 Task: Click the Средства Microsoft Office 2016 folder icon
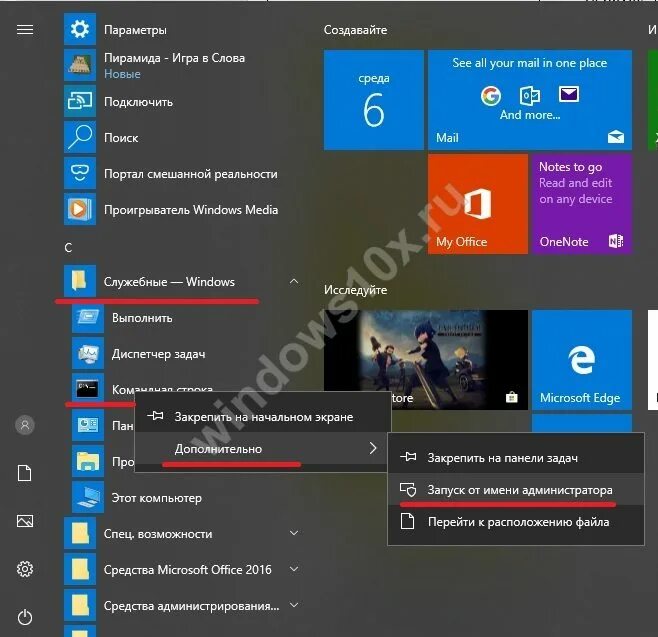(80, 569)
